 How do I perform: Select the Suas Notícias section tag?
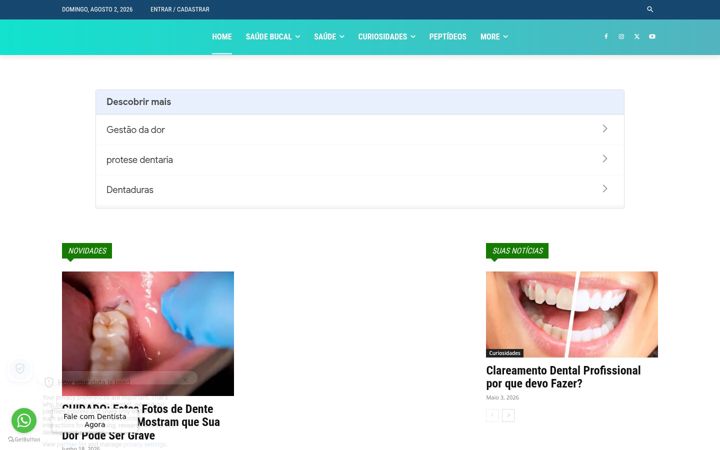(517, 251)
